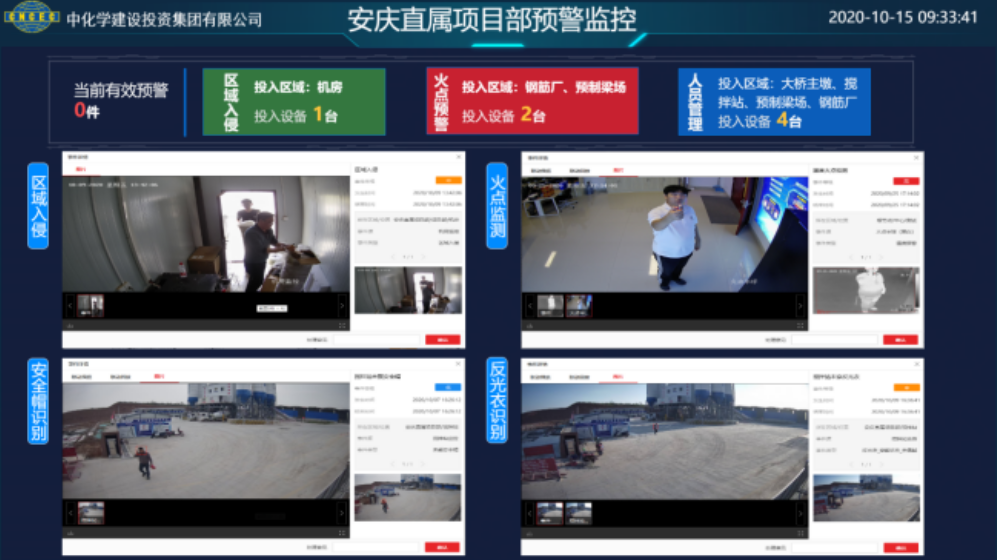Open the blue 人员管理 summary card
The width and height of the screenshot is (997, 560).
tap(774, 102)
